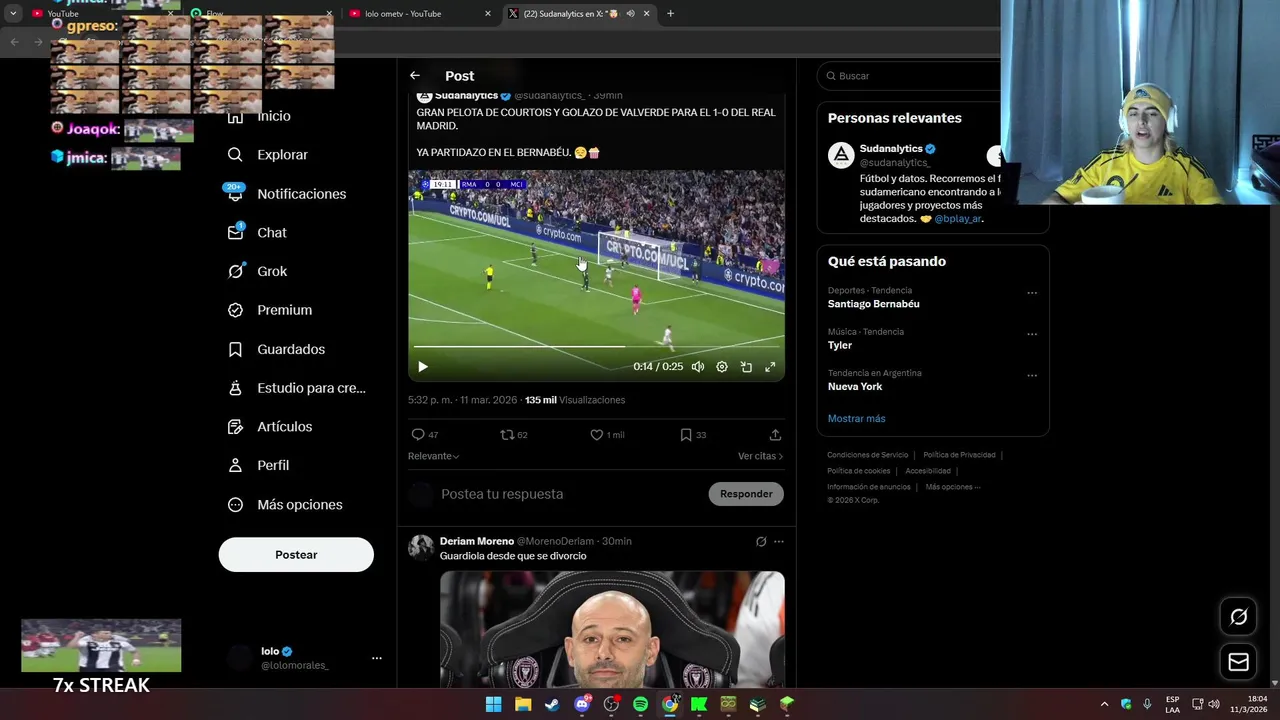Click the repost icon
This screenshot has height=720, width=1280.
click(507, 435)
